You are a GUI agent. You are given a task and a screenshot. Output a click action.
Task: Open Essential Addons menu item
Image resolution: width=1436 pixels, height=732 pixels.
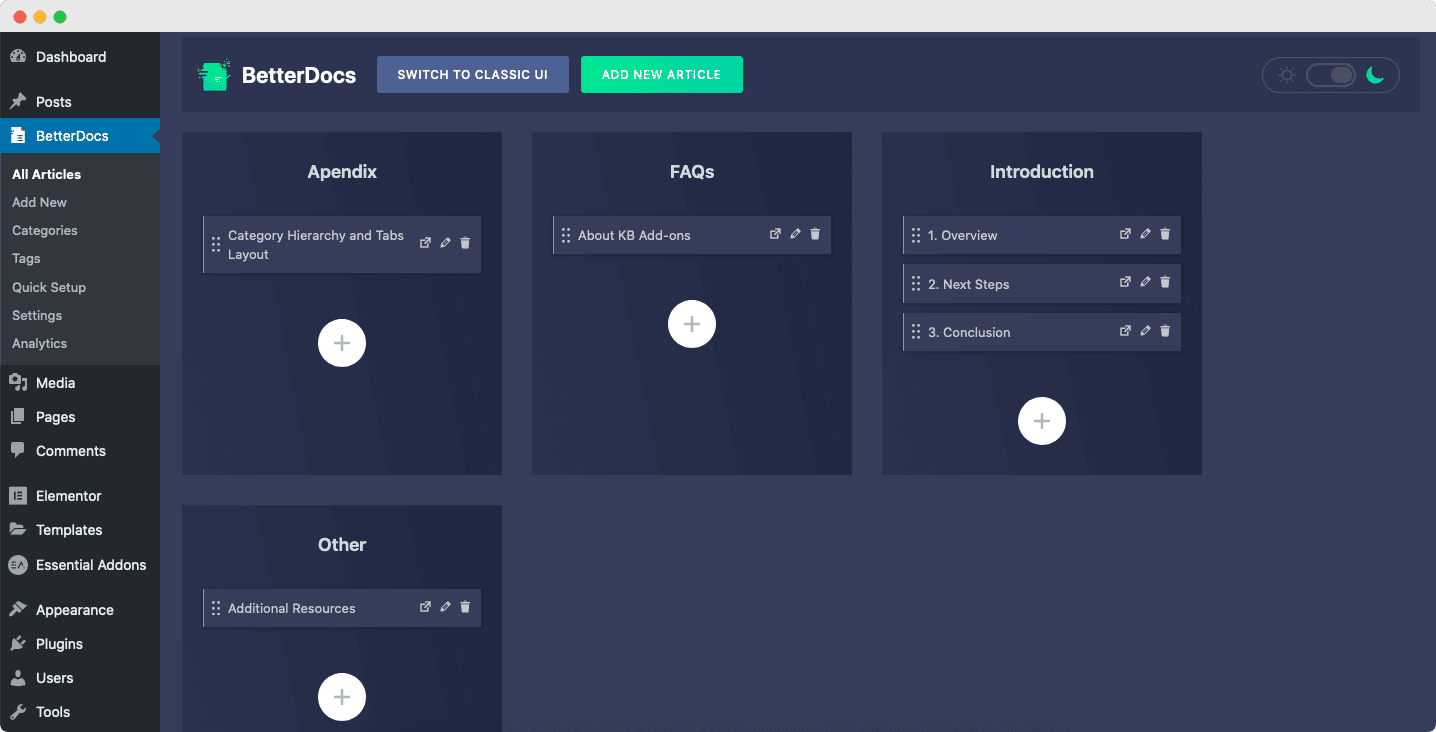(x=80, y=565)
